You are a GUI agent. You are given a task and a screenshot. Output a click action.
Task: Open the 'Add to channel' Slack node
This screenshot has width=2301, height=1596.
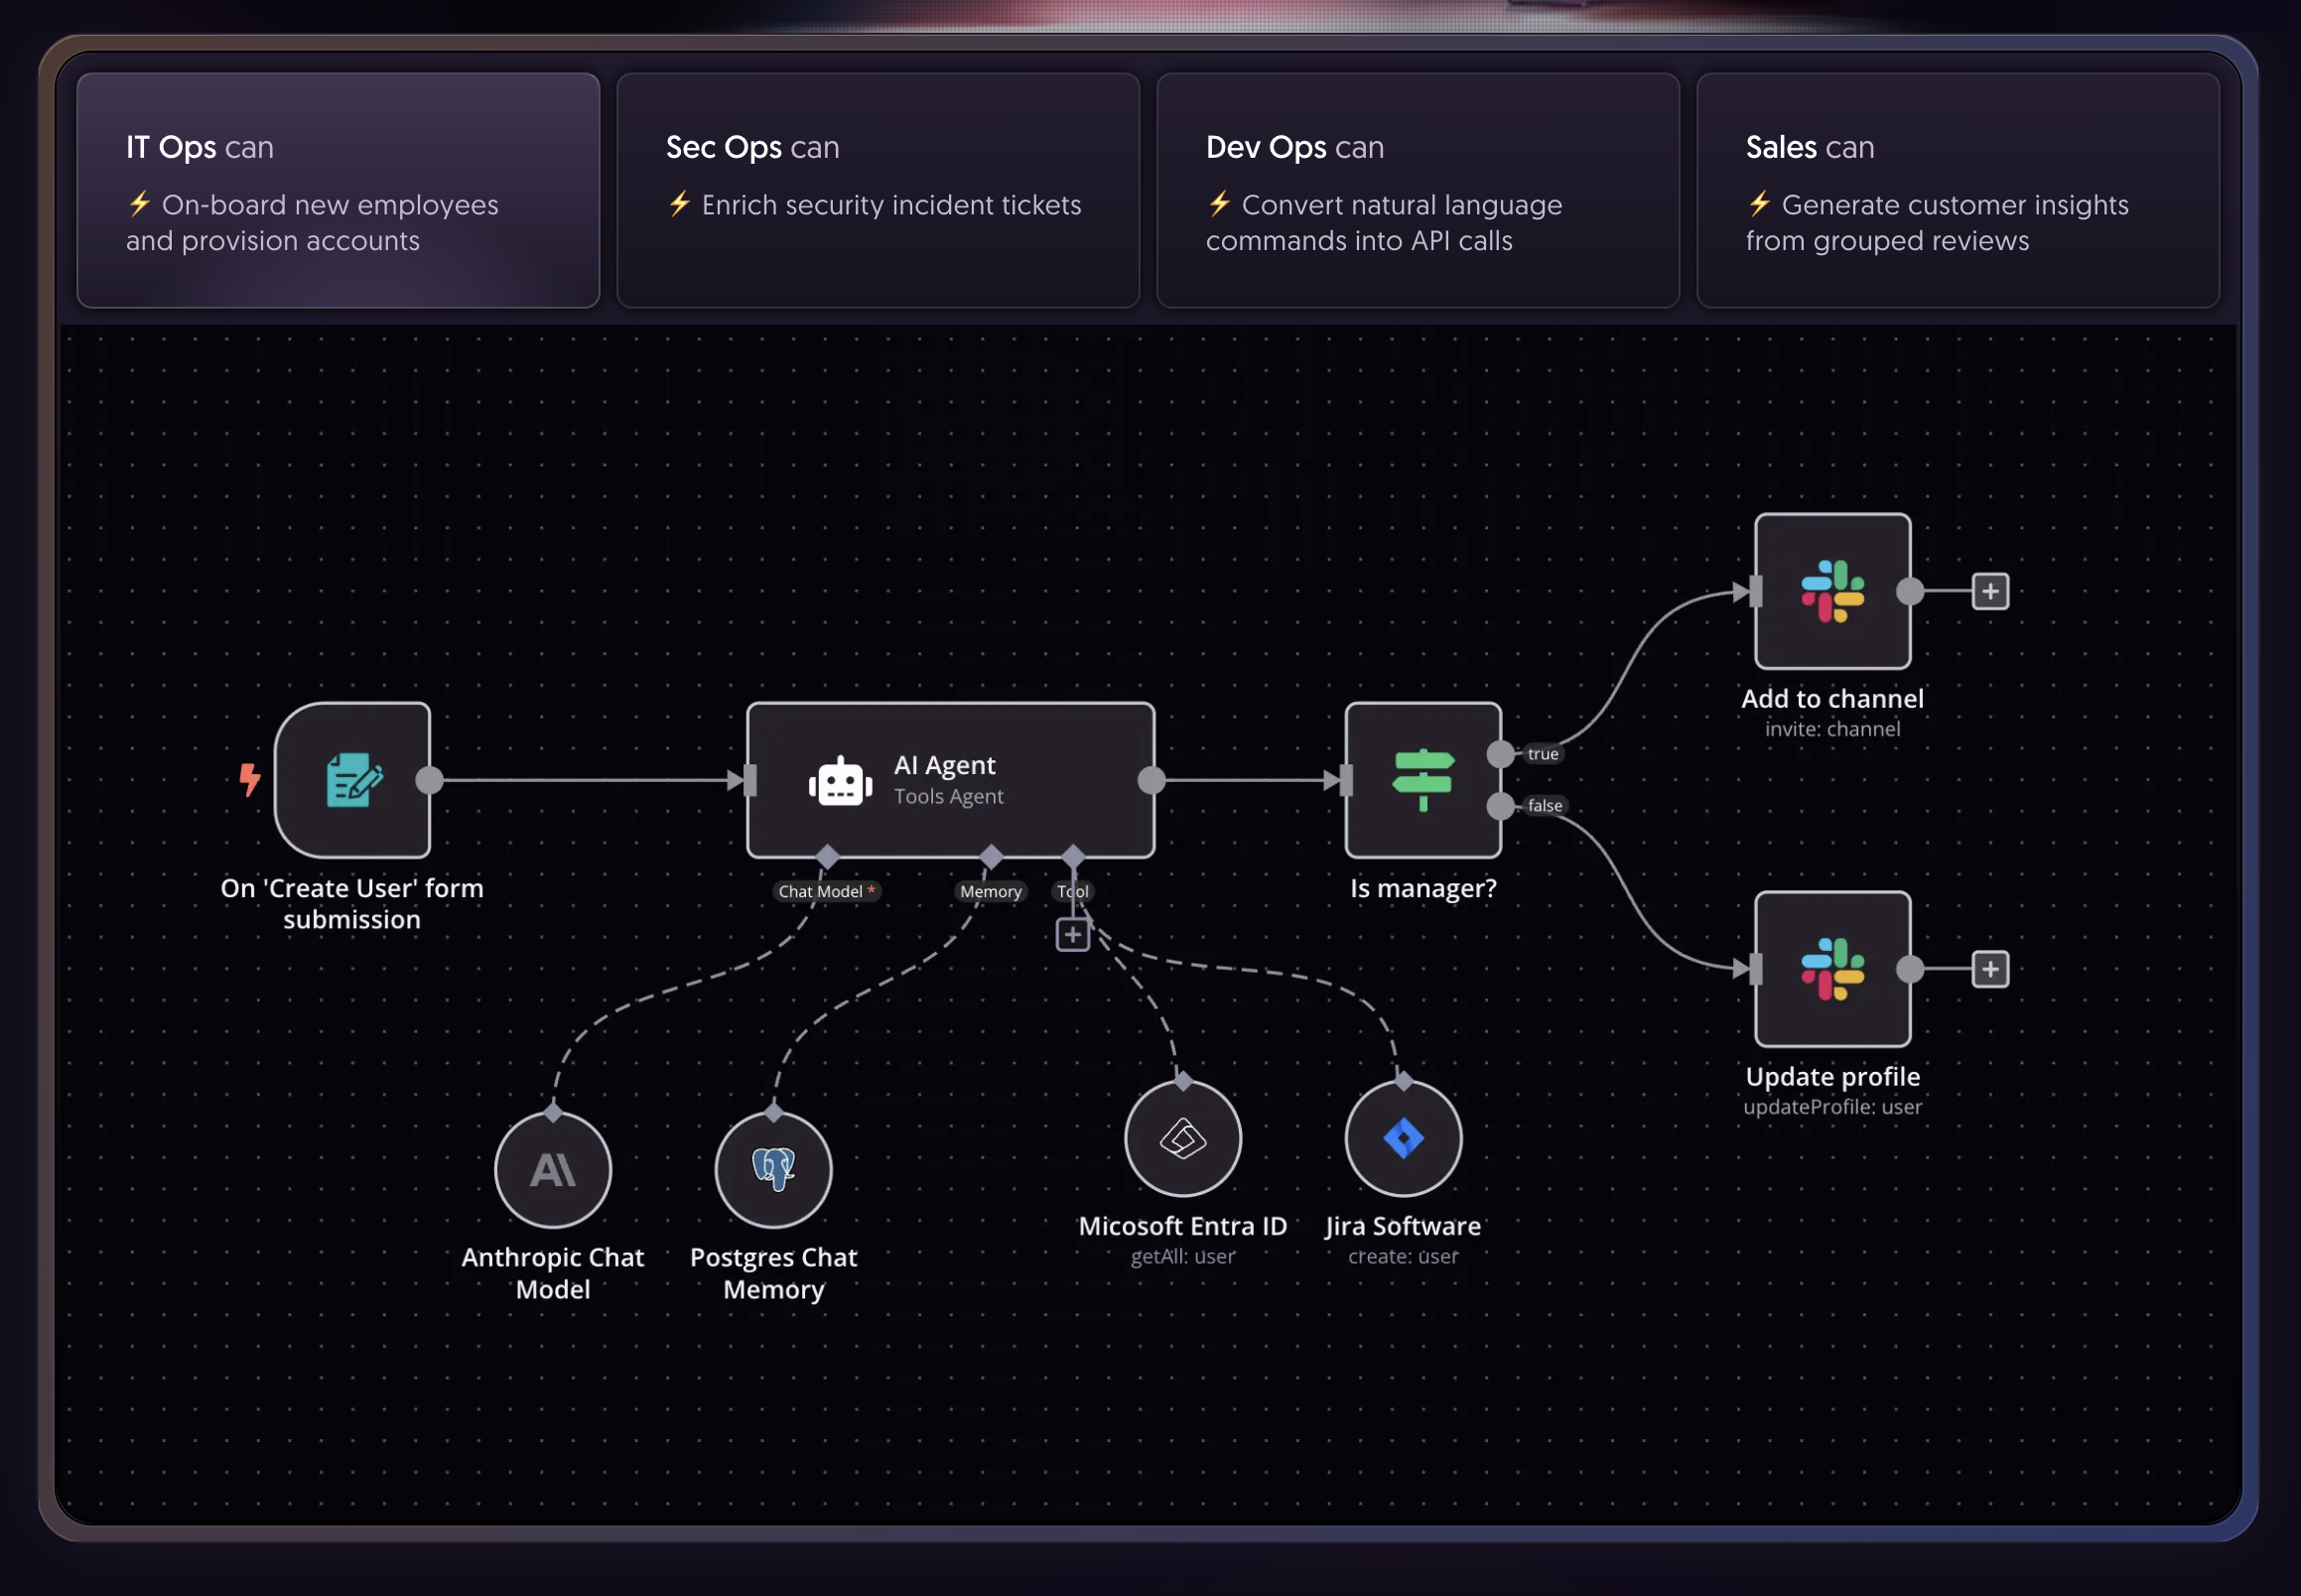[1832, 591]
